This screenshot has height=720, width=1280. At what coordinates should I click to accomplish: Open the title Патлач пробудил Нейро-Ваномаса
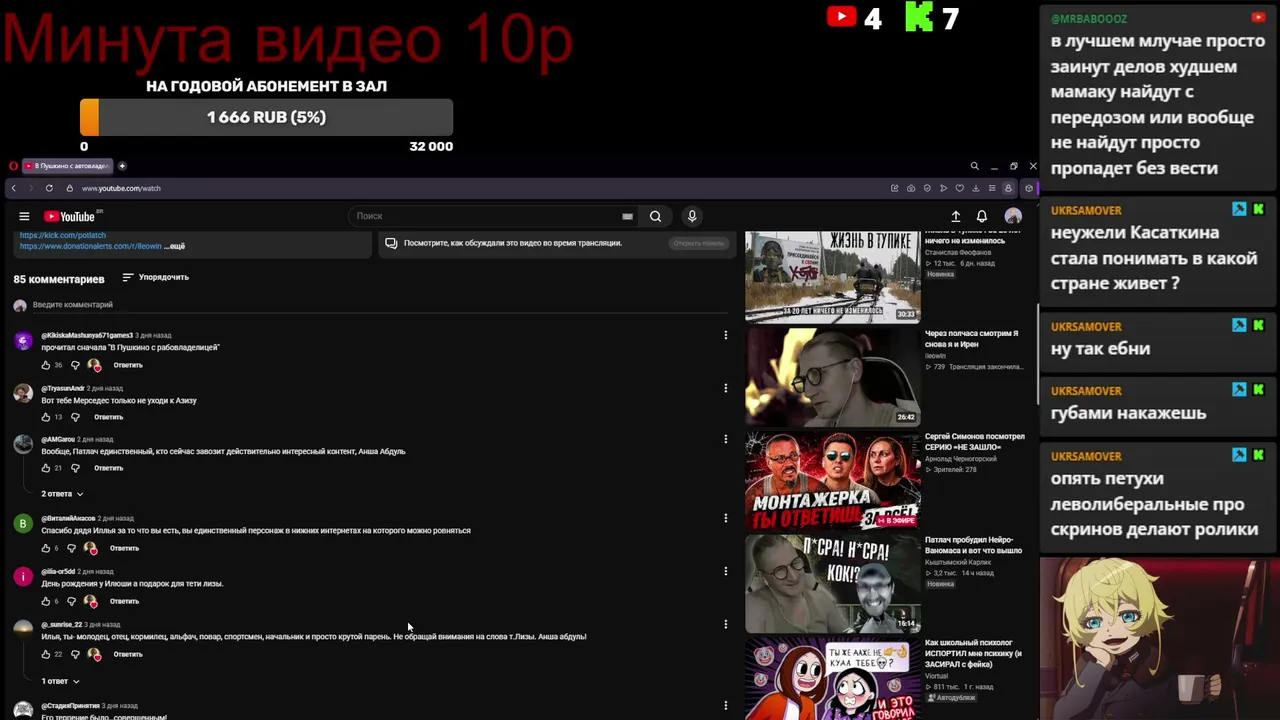(973, 545)
